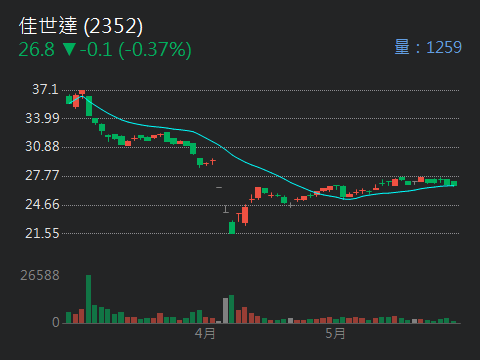This screenshot has width=480, height=360.
Task: Click the 30.88 price axis label
Action: [x=42, y=147]
